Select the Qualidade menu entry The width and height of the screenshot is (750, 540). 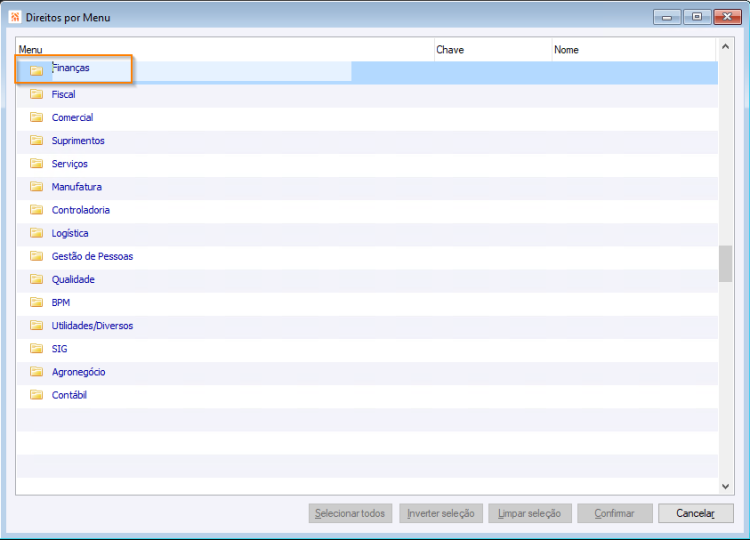click(73, 279)
